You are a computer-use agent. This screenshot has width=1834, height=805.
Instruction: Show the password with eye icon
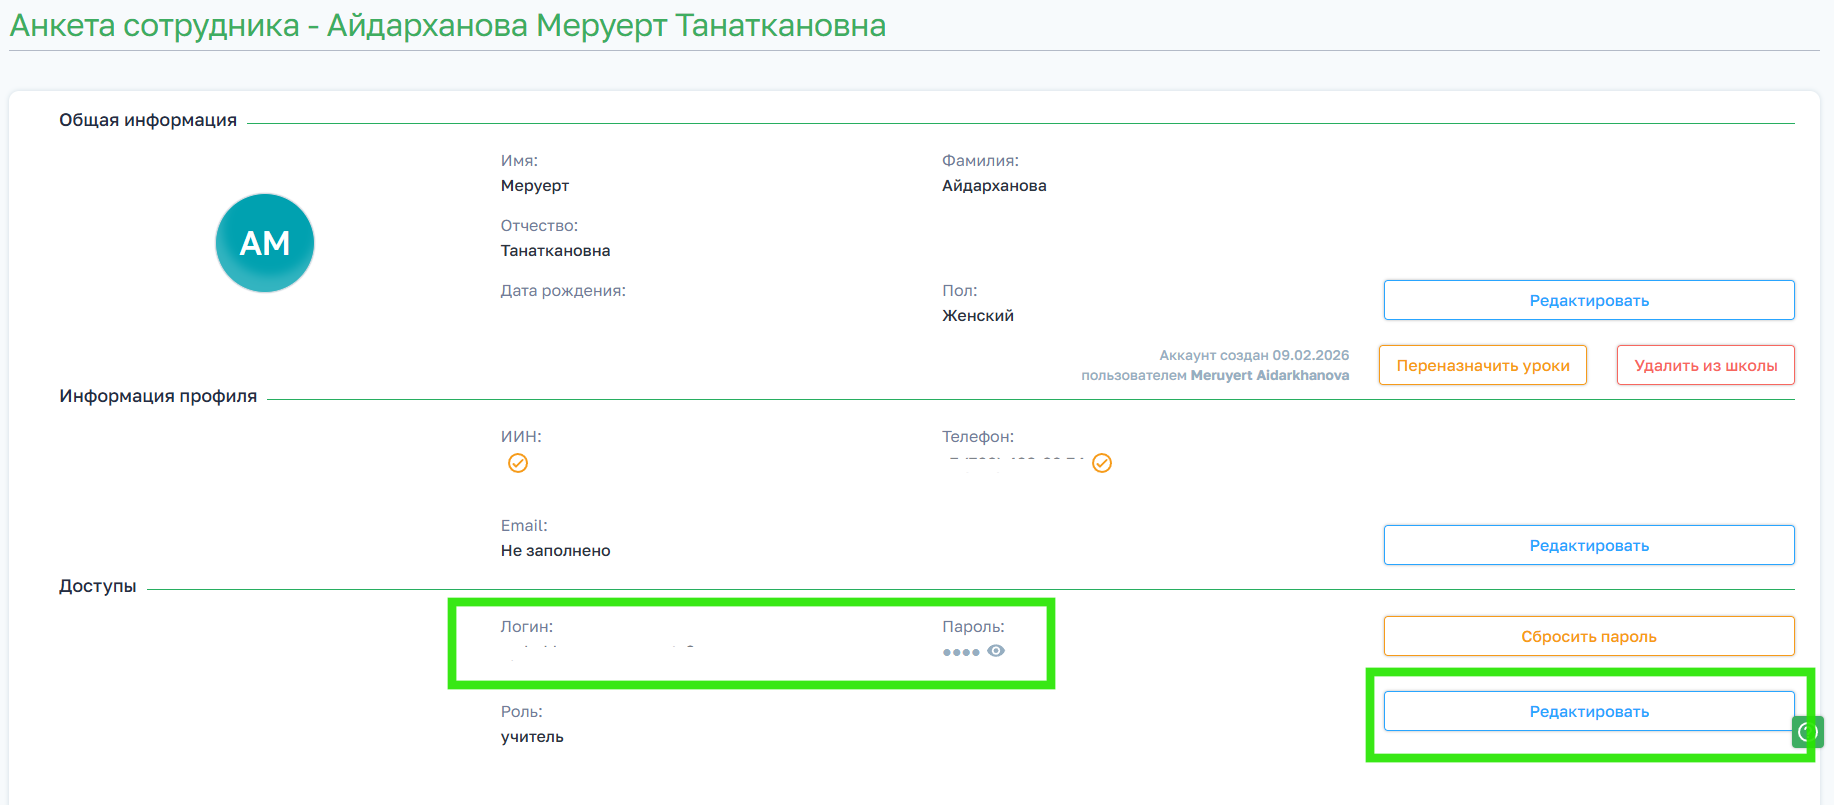click(996, 651)
